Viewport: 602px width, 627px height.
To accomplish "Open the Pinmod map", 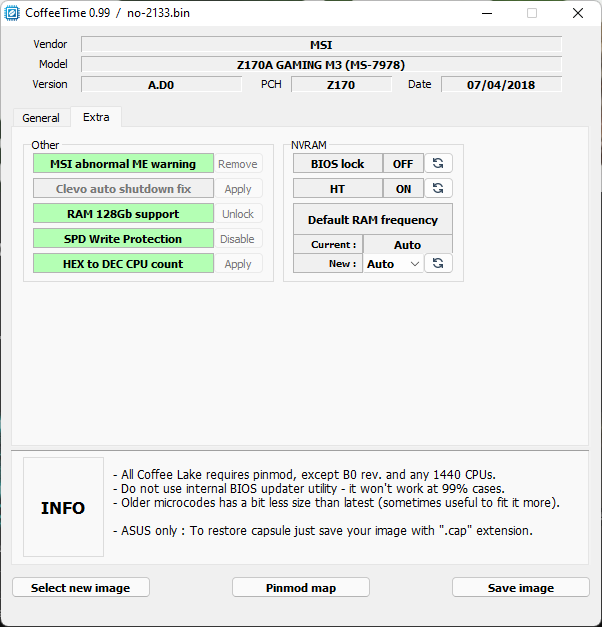I will (x=301, y=587).
